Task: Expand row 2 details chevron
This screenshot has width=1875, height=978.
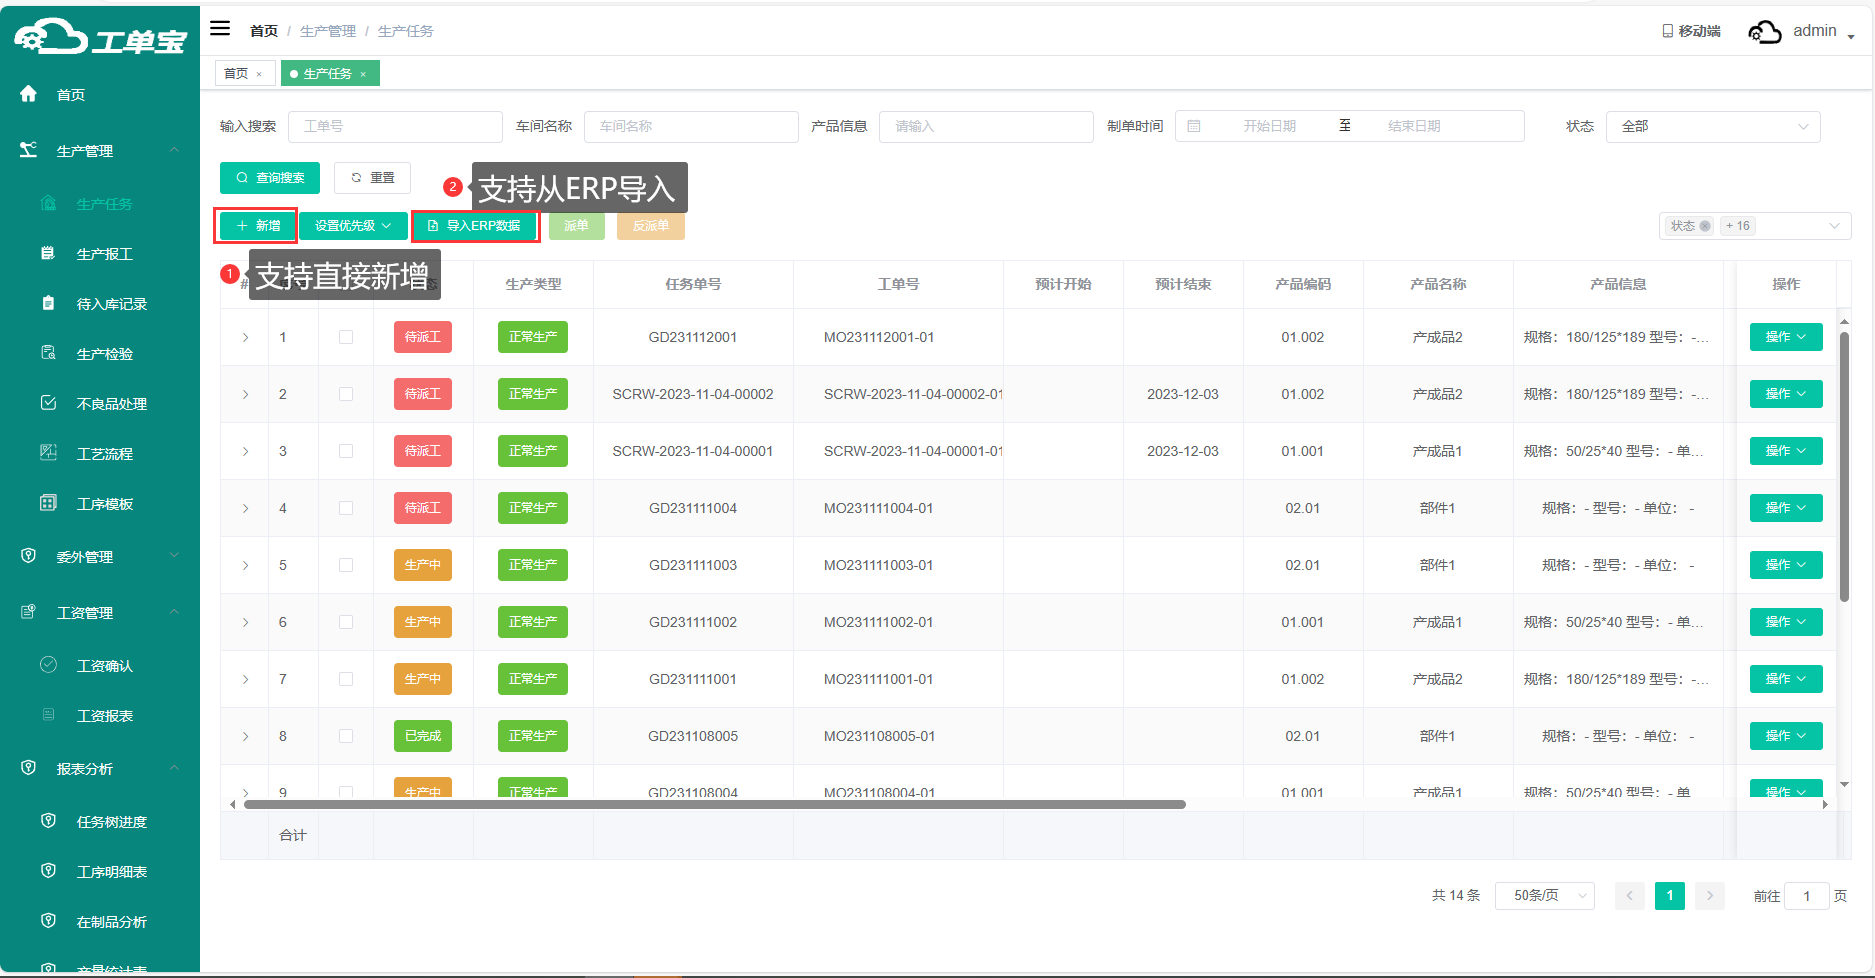Action: coord(246,394)
